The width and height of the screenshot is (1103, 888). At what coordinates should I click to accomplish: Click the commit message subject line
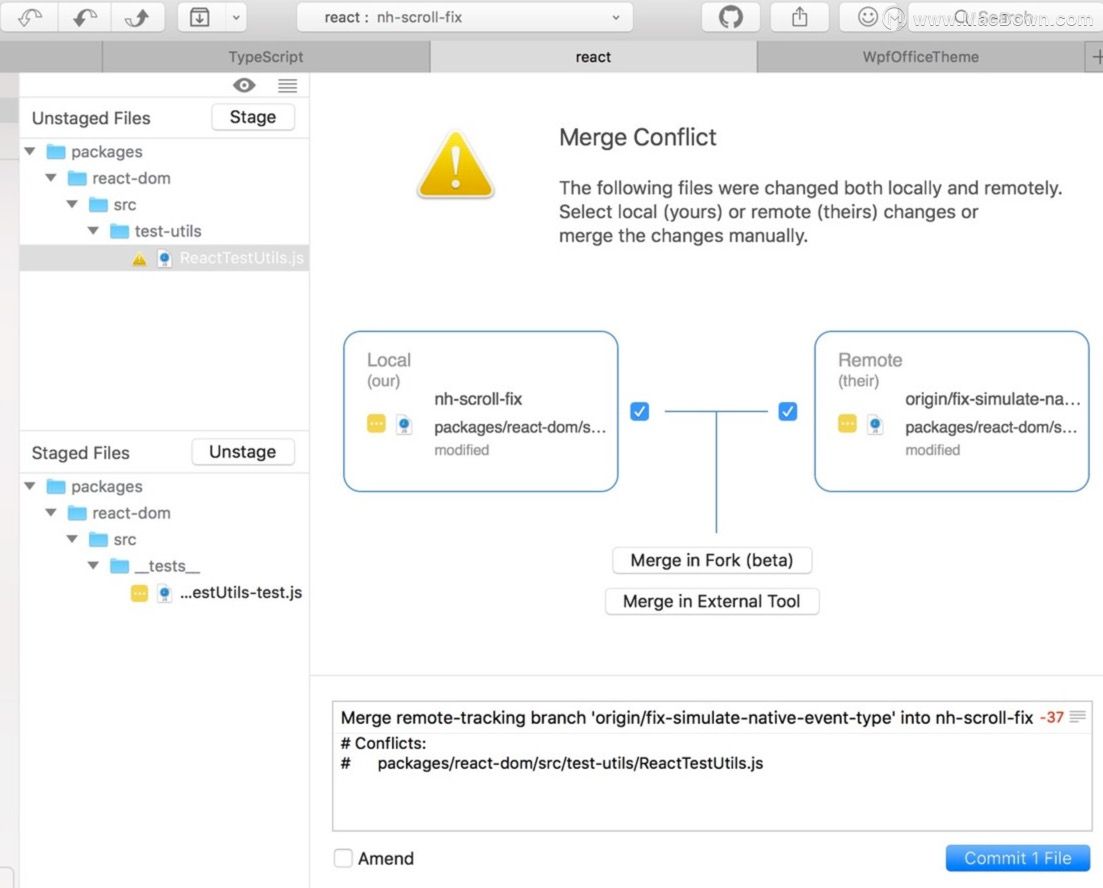pyautogui.click(x=687, y=718)
